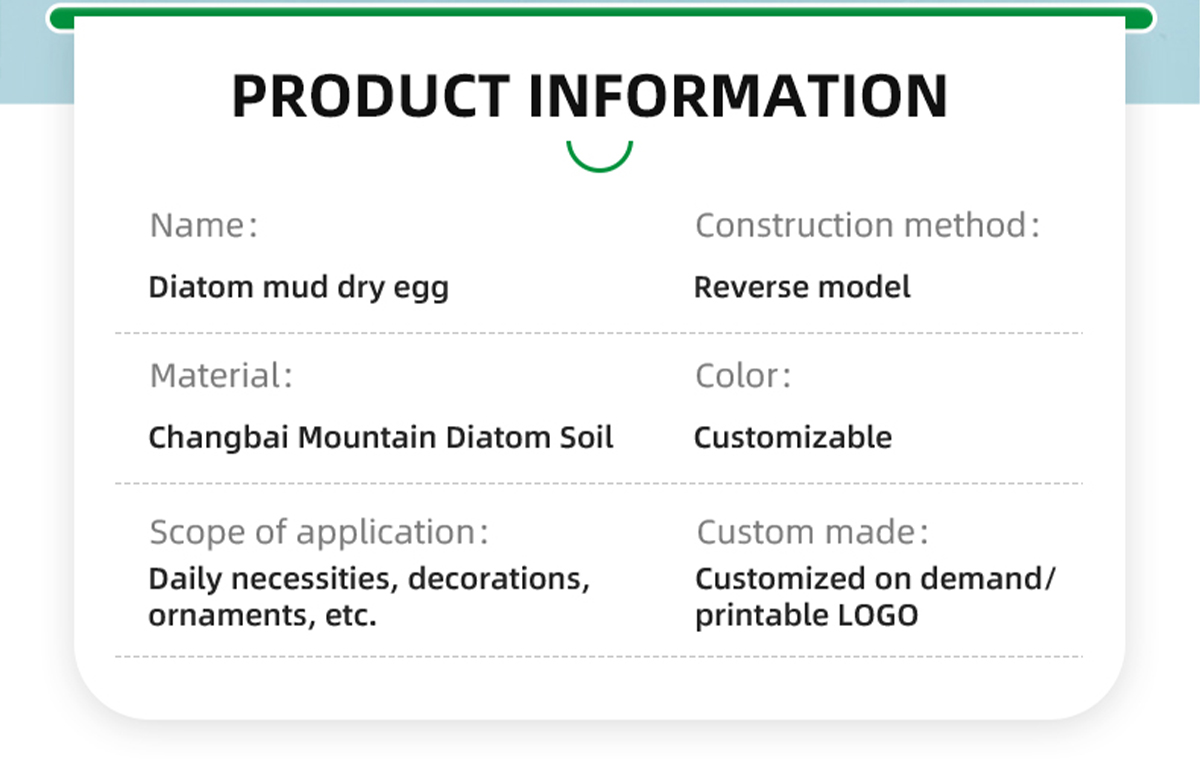Click the PRODUCT INFORMATION heading
This screenshot has height=776, width=1200.
(x=589, y=97)
